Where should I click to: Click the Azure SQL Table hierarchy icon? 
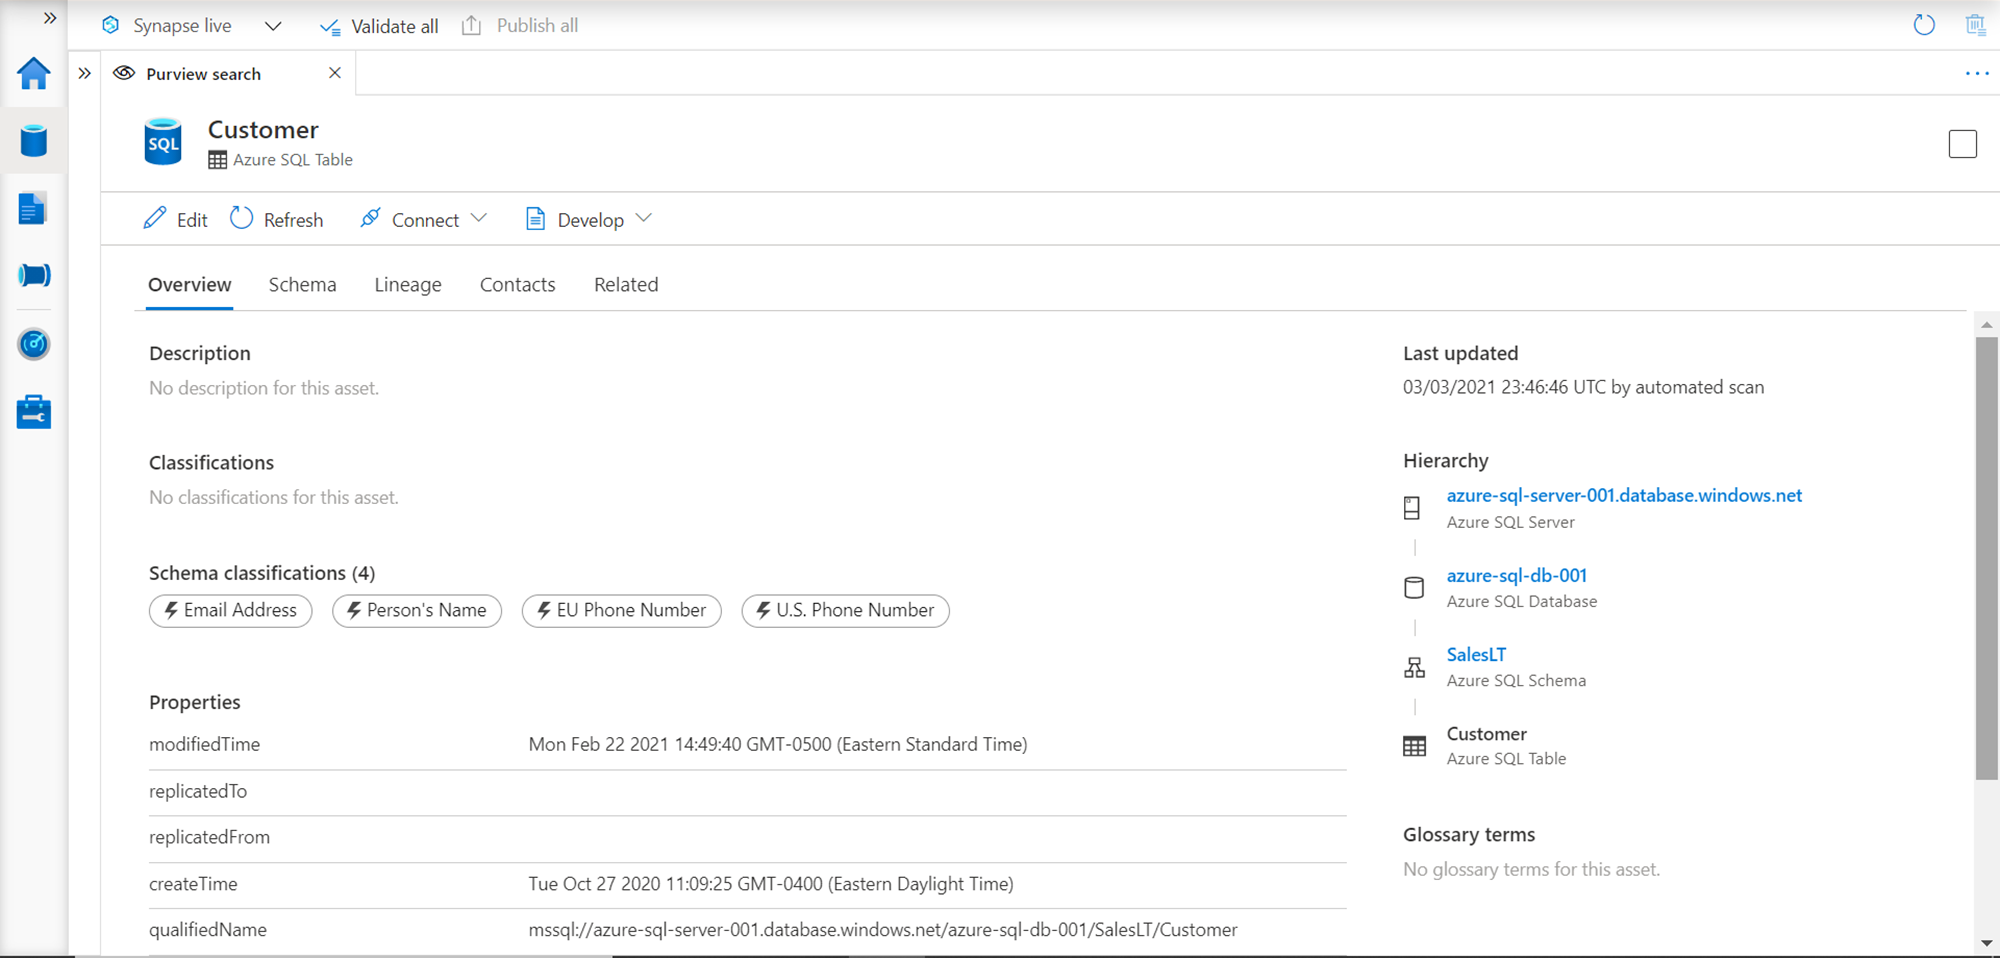click(x=1414, y=746)
